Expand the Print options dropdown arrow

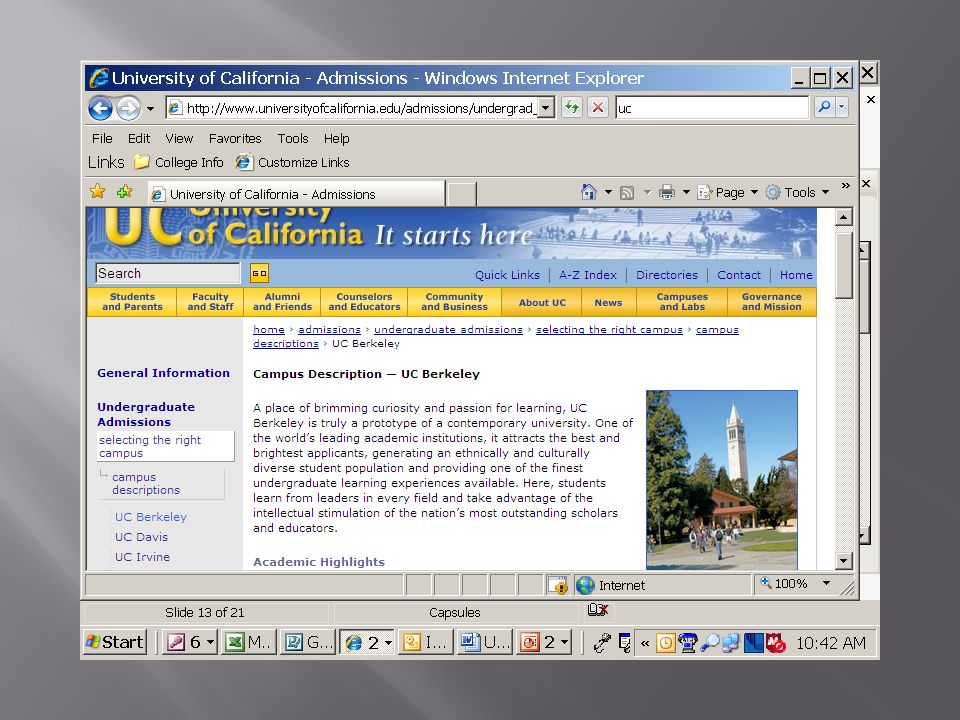pos(686,192)
